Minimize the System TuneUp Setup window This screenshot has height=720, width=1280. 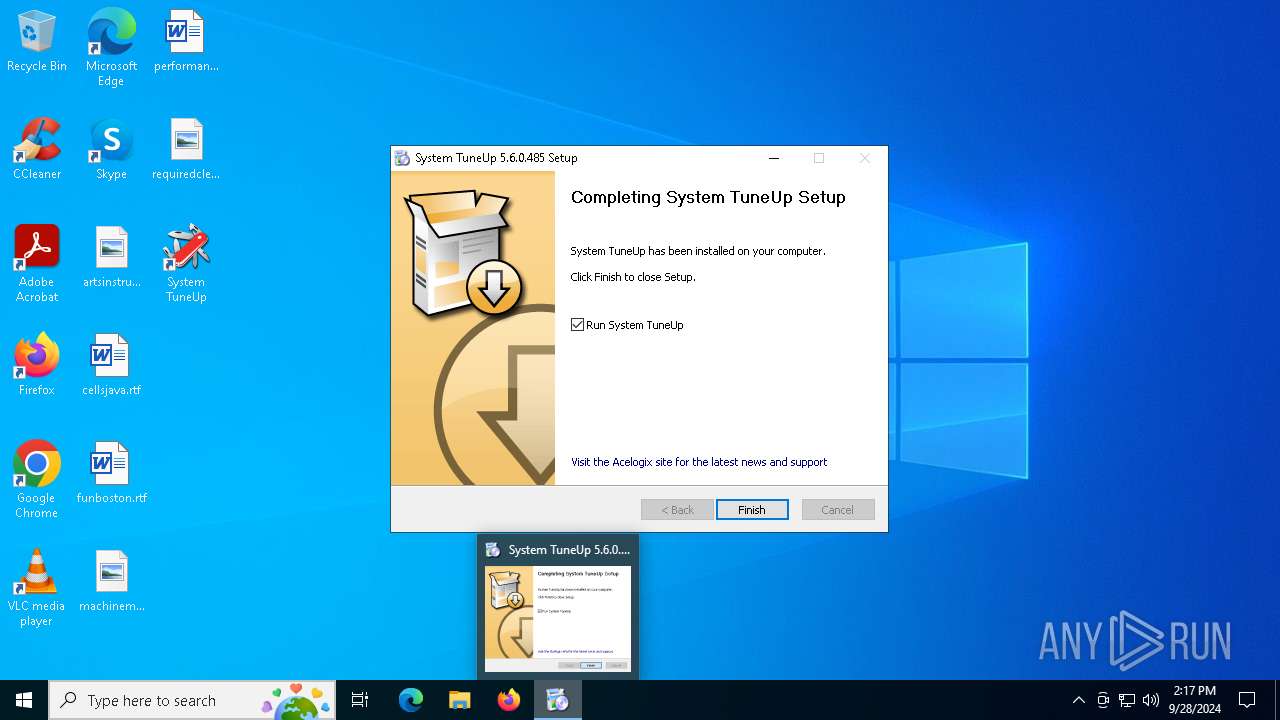click(773, 158)
